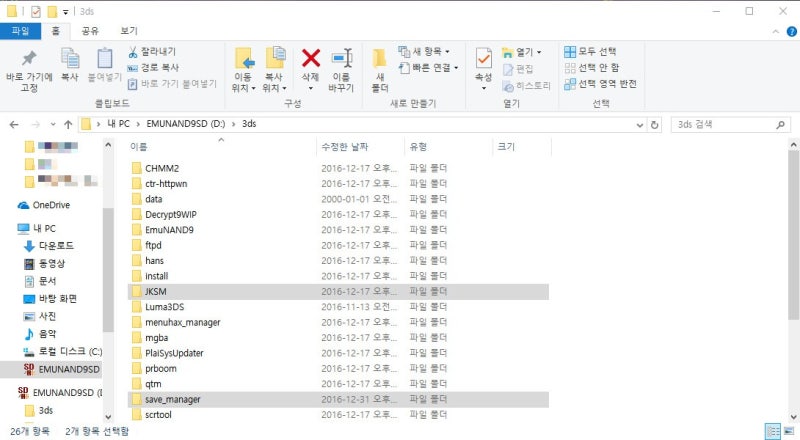This screenshot has width=800, height=440.
Task: Open 사진 pictures in sidebar
Action: 40,316
